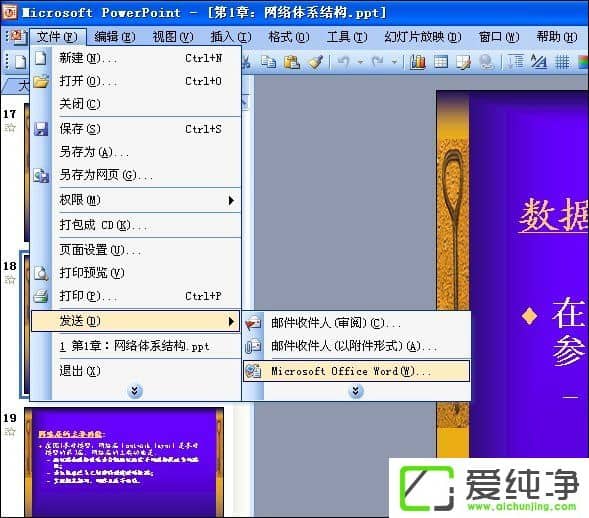Choose 退出 in the File menu
Viewport: 589px width, 518px height.
[x=135, y=371]
